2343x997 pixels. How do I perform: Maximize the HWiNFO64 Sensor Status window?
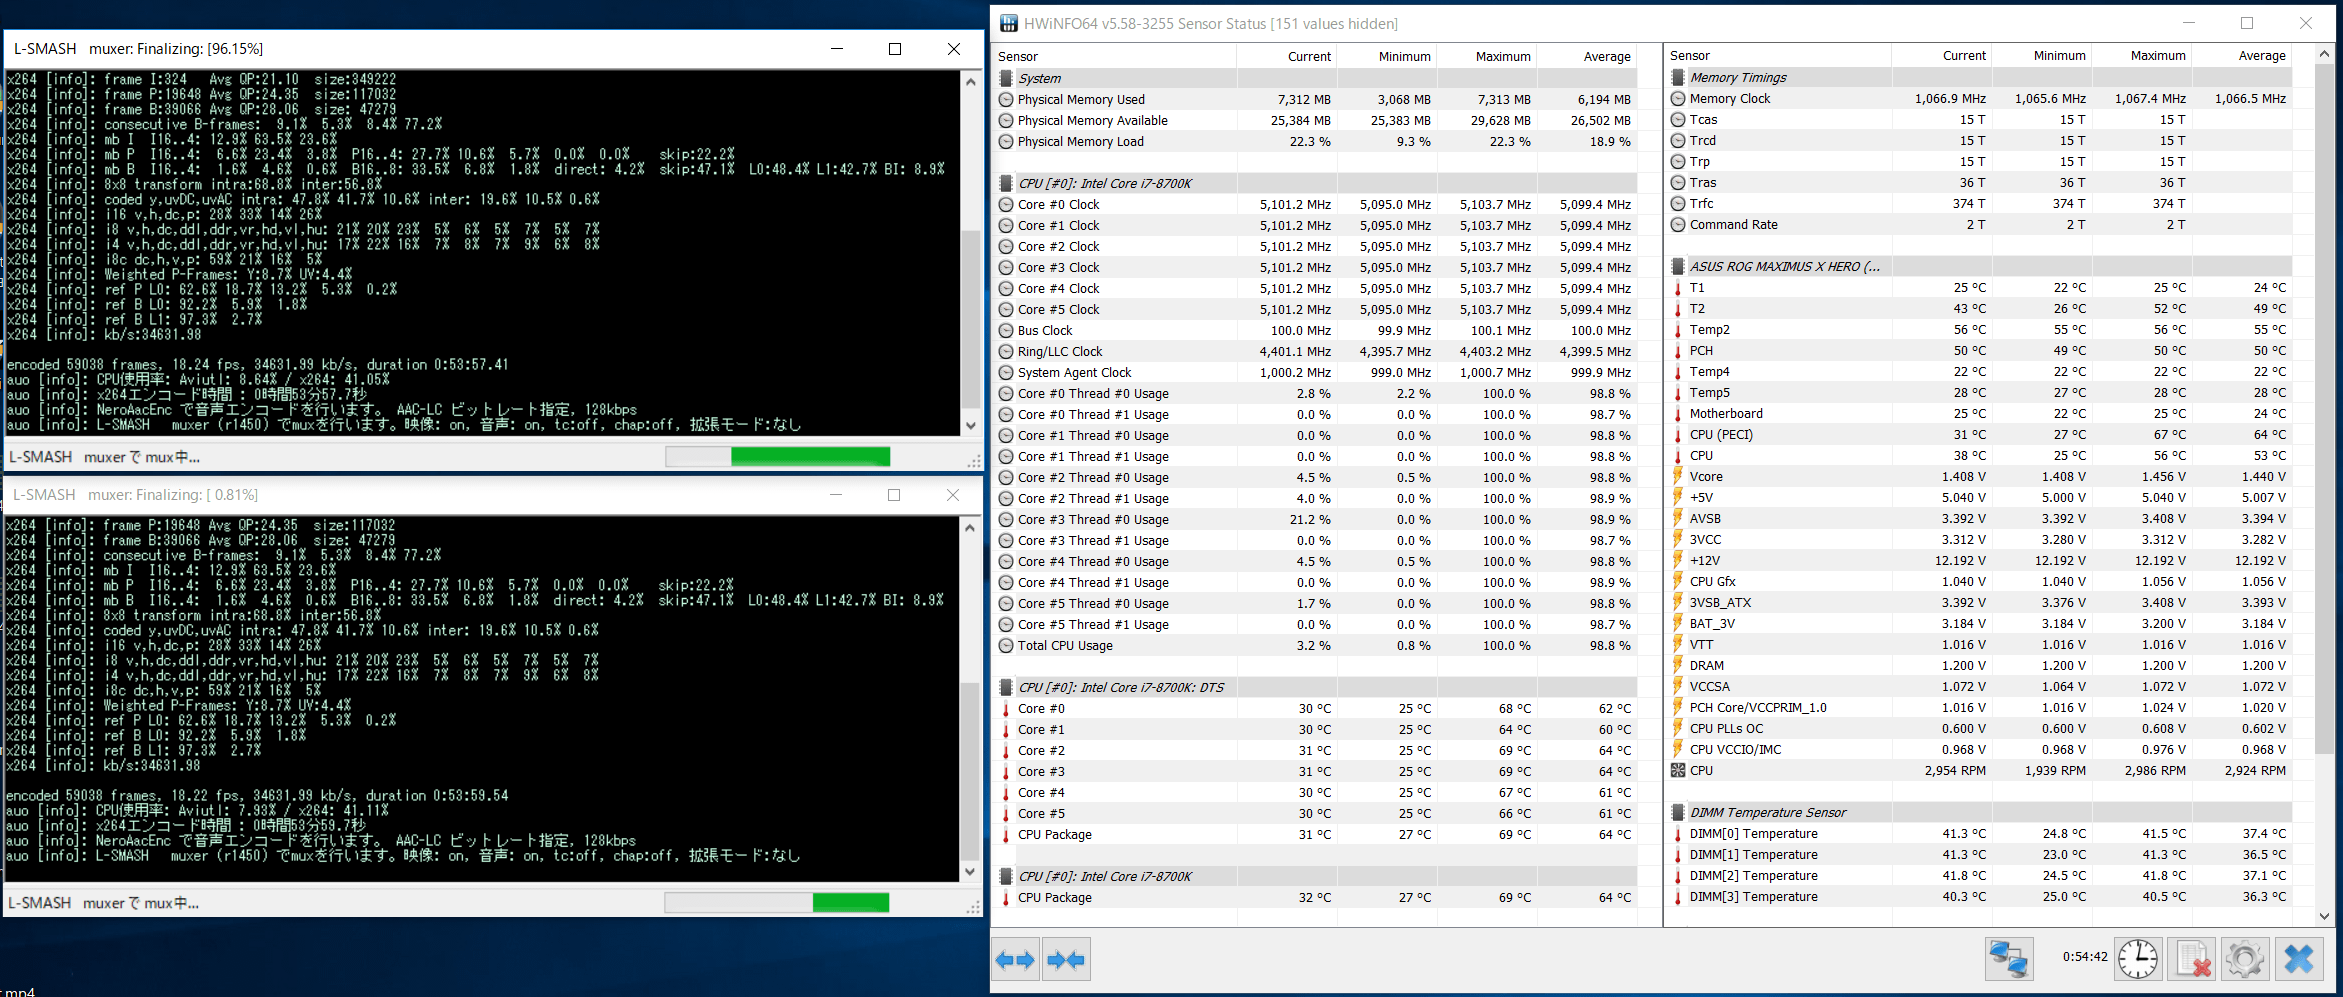click(x=2247, y=23)
